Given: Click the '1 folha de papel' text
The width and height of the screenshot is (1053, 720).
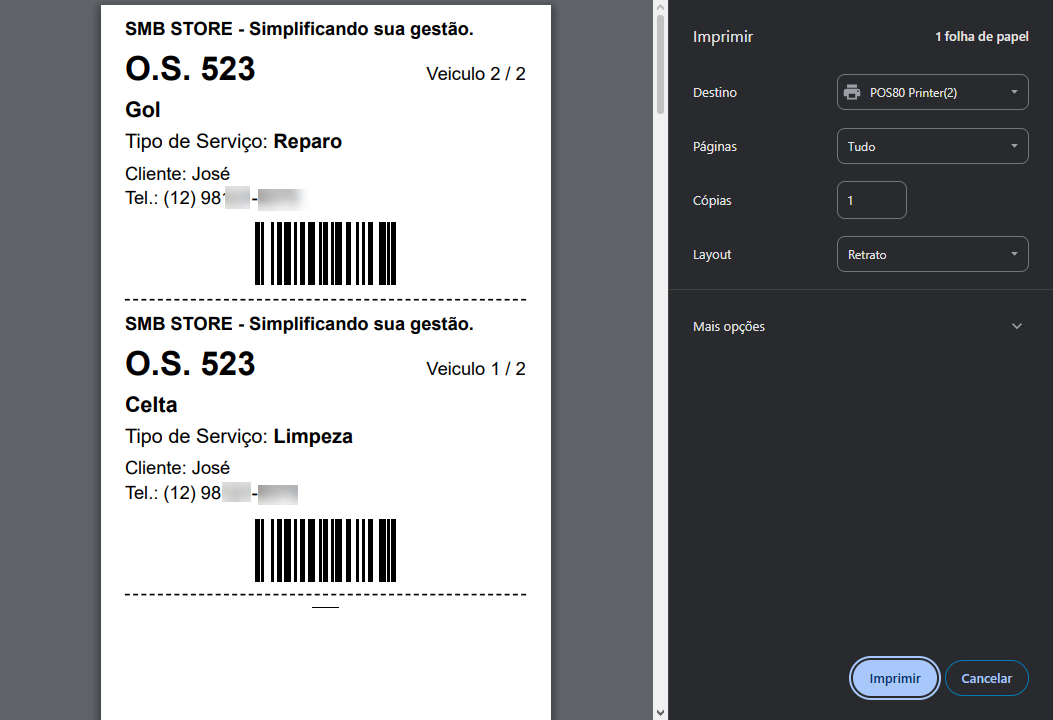Looking at the screenshot, I should [981, 37].
